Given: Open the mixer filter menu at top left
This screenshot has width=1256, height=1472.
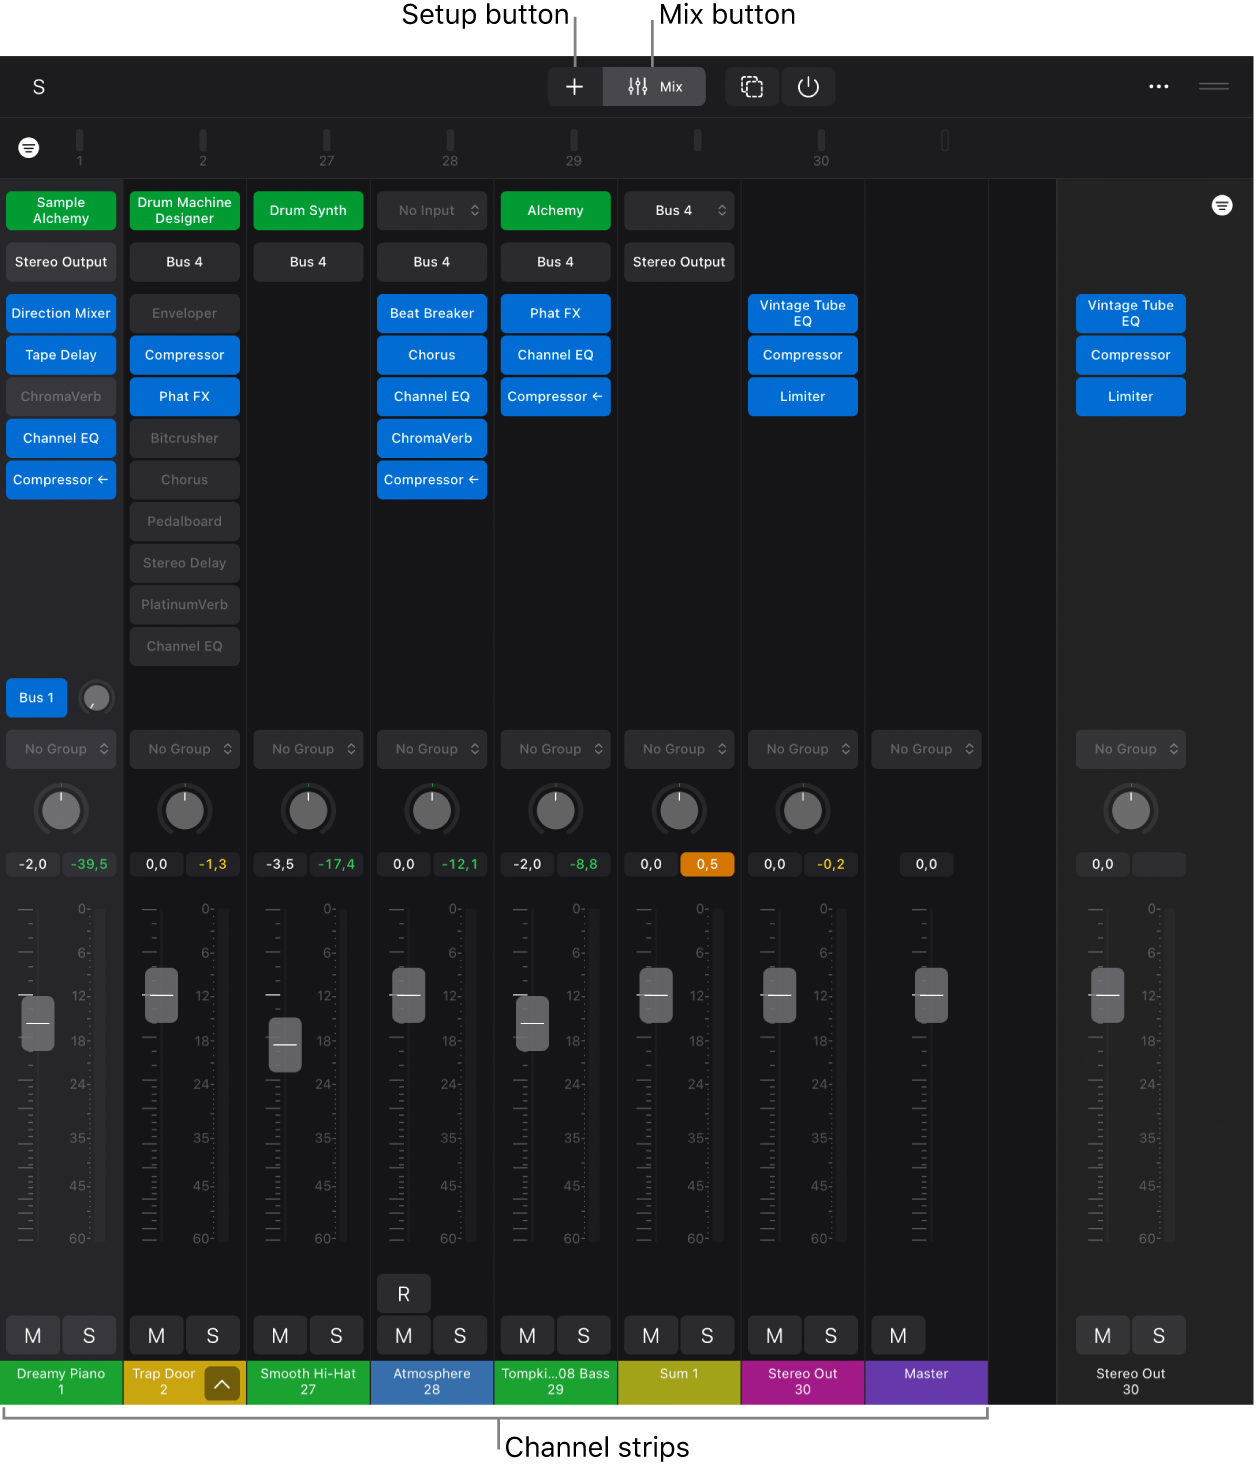Looking at the screenshot, I should [28, 147].
